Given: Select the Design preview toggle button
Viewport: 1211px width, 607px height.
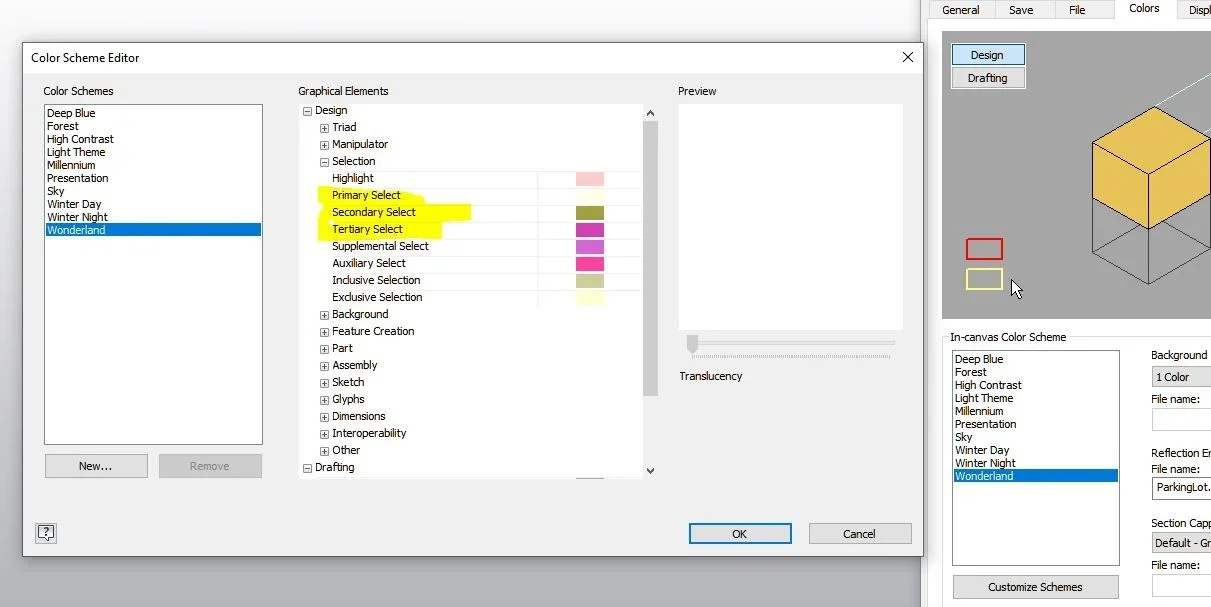Looking at the screenshot, I should 987,55.
